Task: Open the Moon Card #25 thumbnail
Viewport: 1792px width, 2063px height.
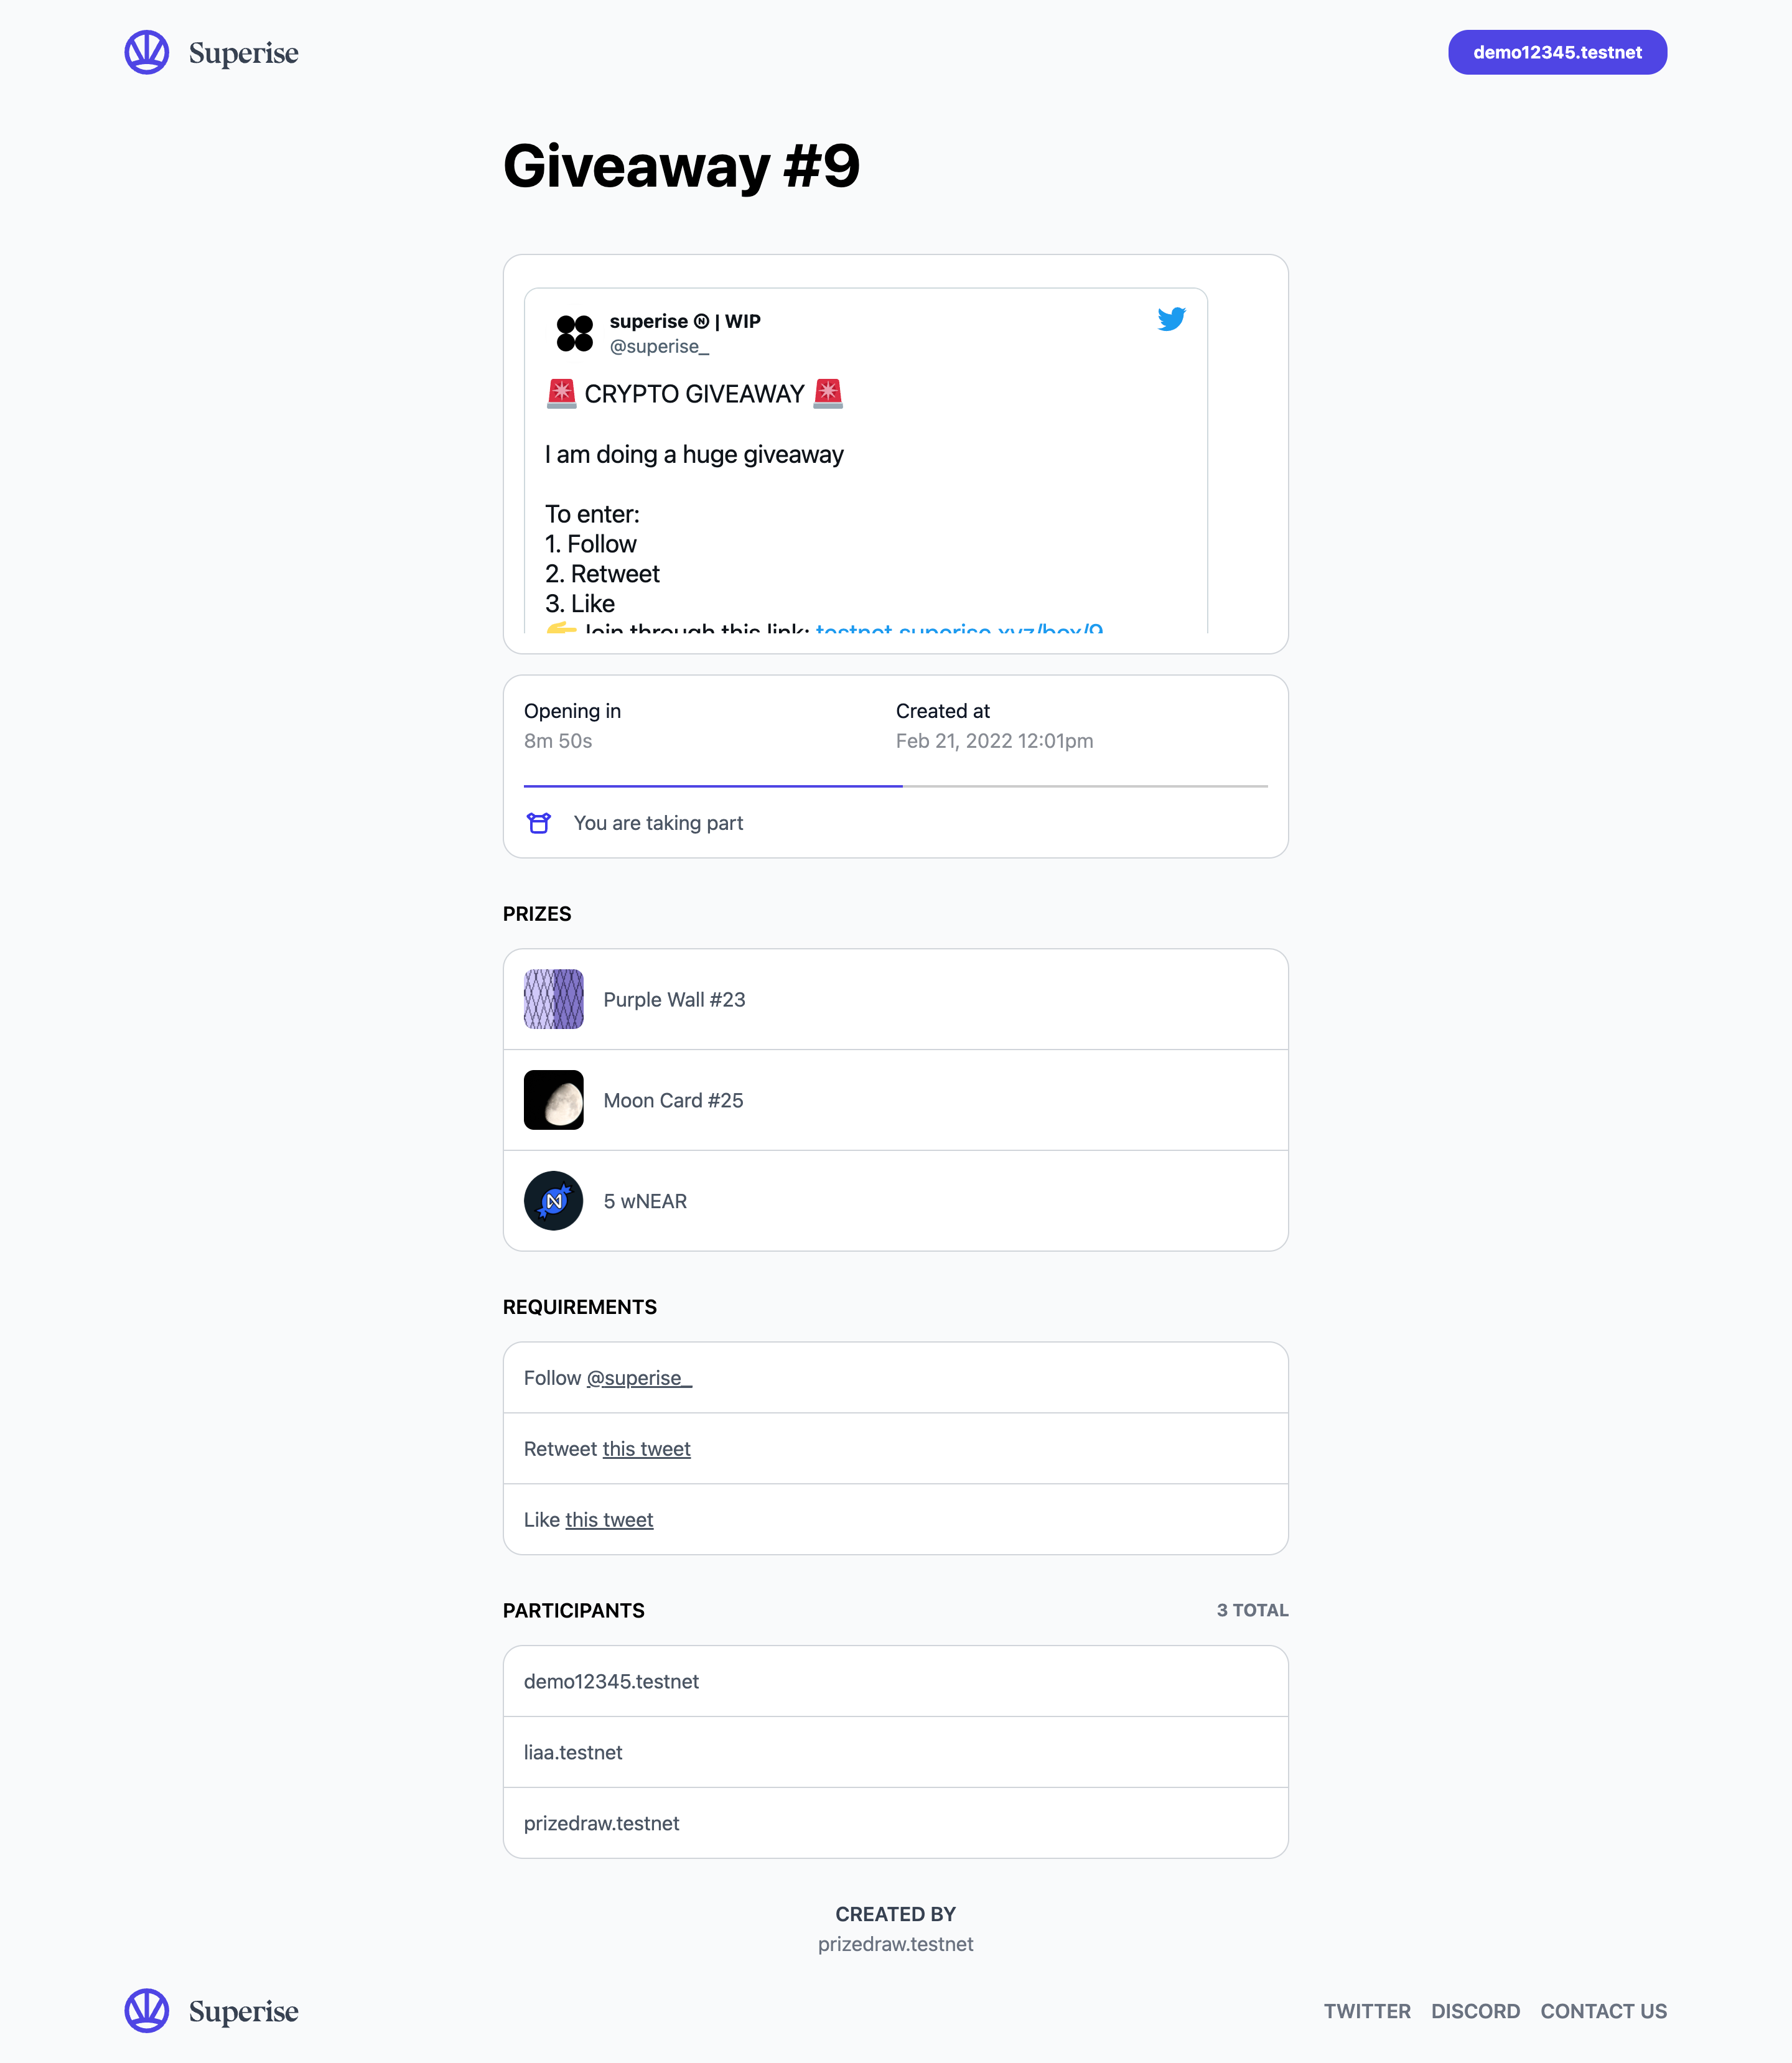Action: click(554, 1100)
